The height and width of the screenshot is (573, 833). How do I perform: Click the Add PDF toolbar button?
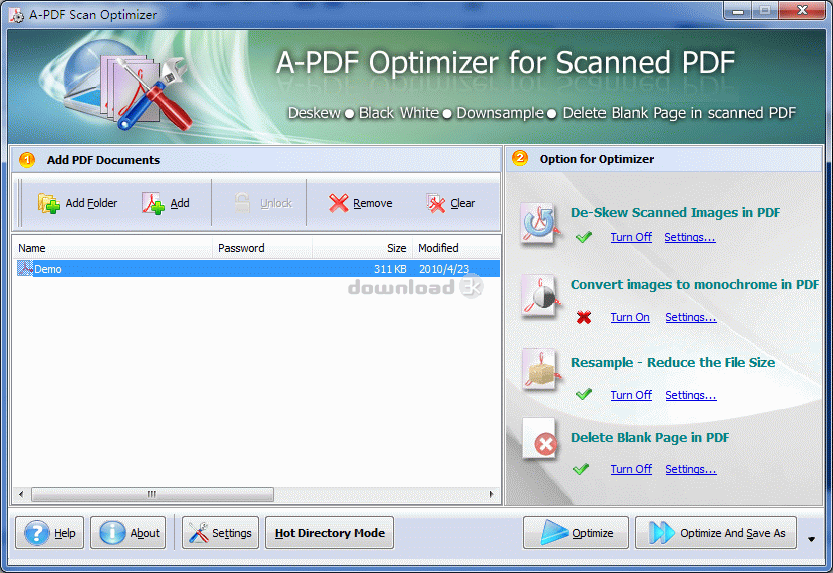click(x=166, y=203)
